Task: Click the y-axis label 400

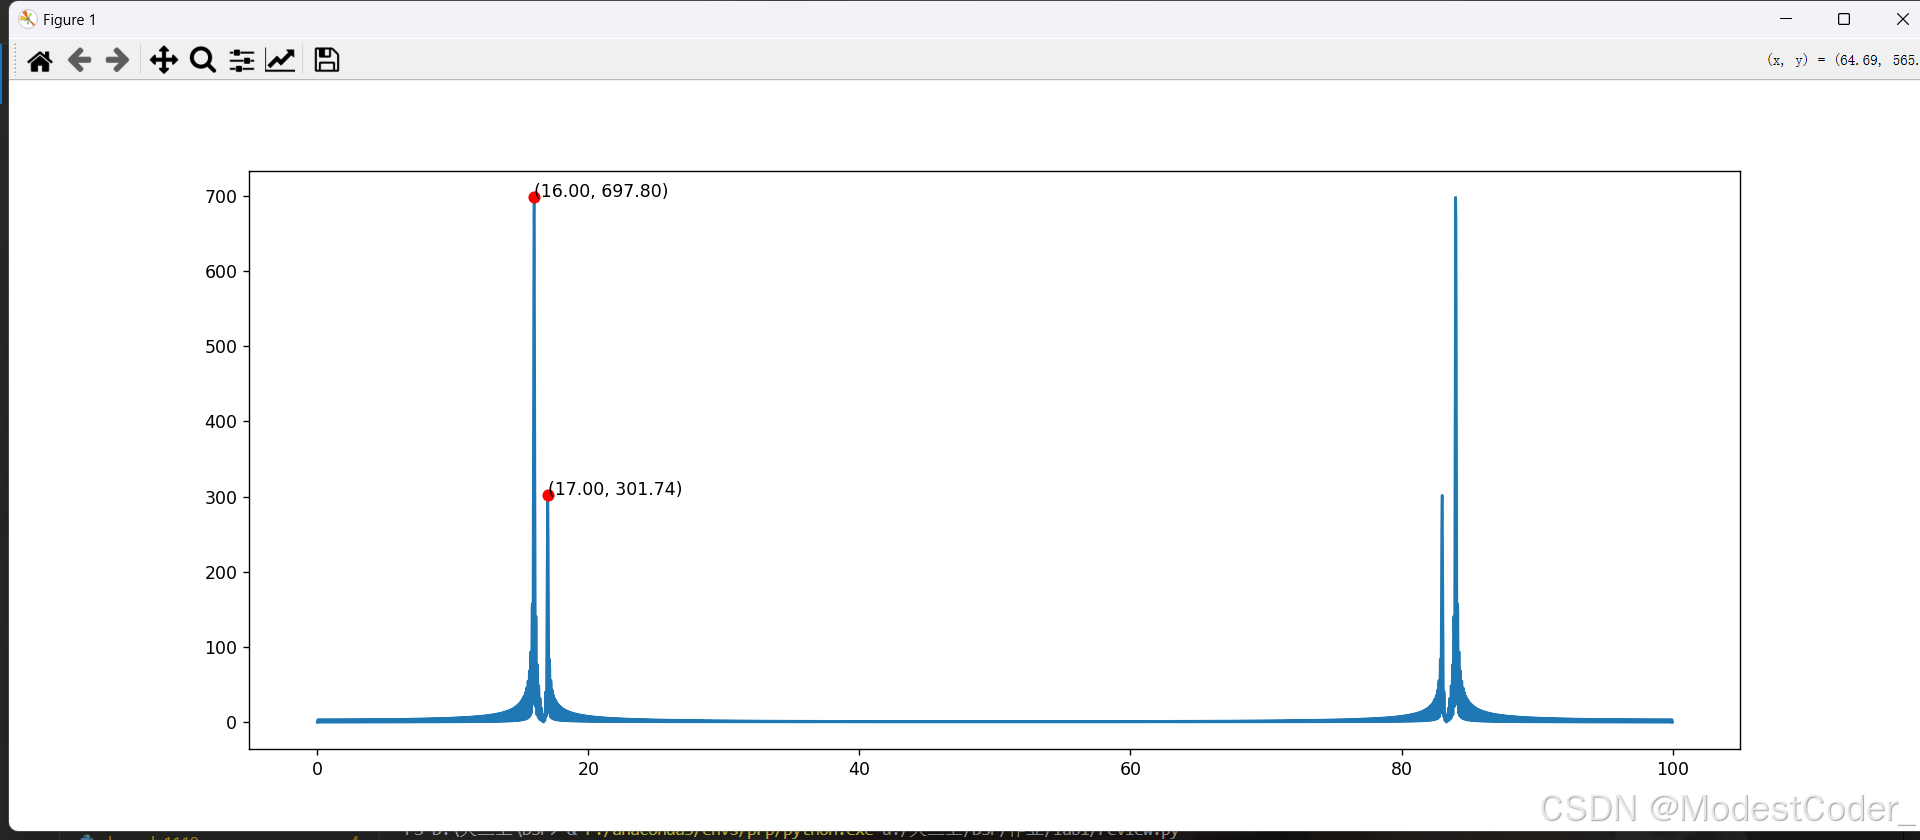Action: pos(221,422)
